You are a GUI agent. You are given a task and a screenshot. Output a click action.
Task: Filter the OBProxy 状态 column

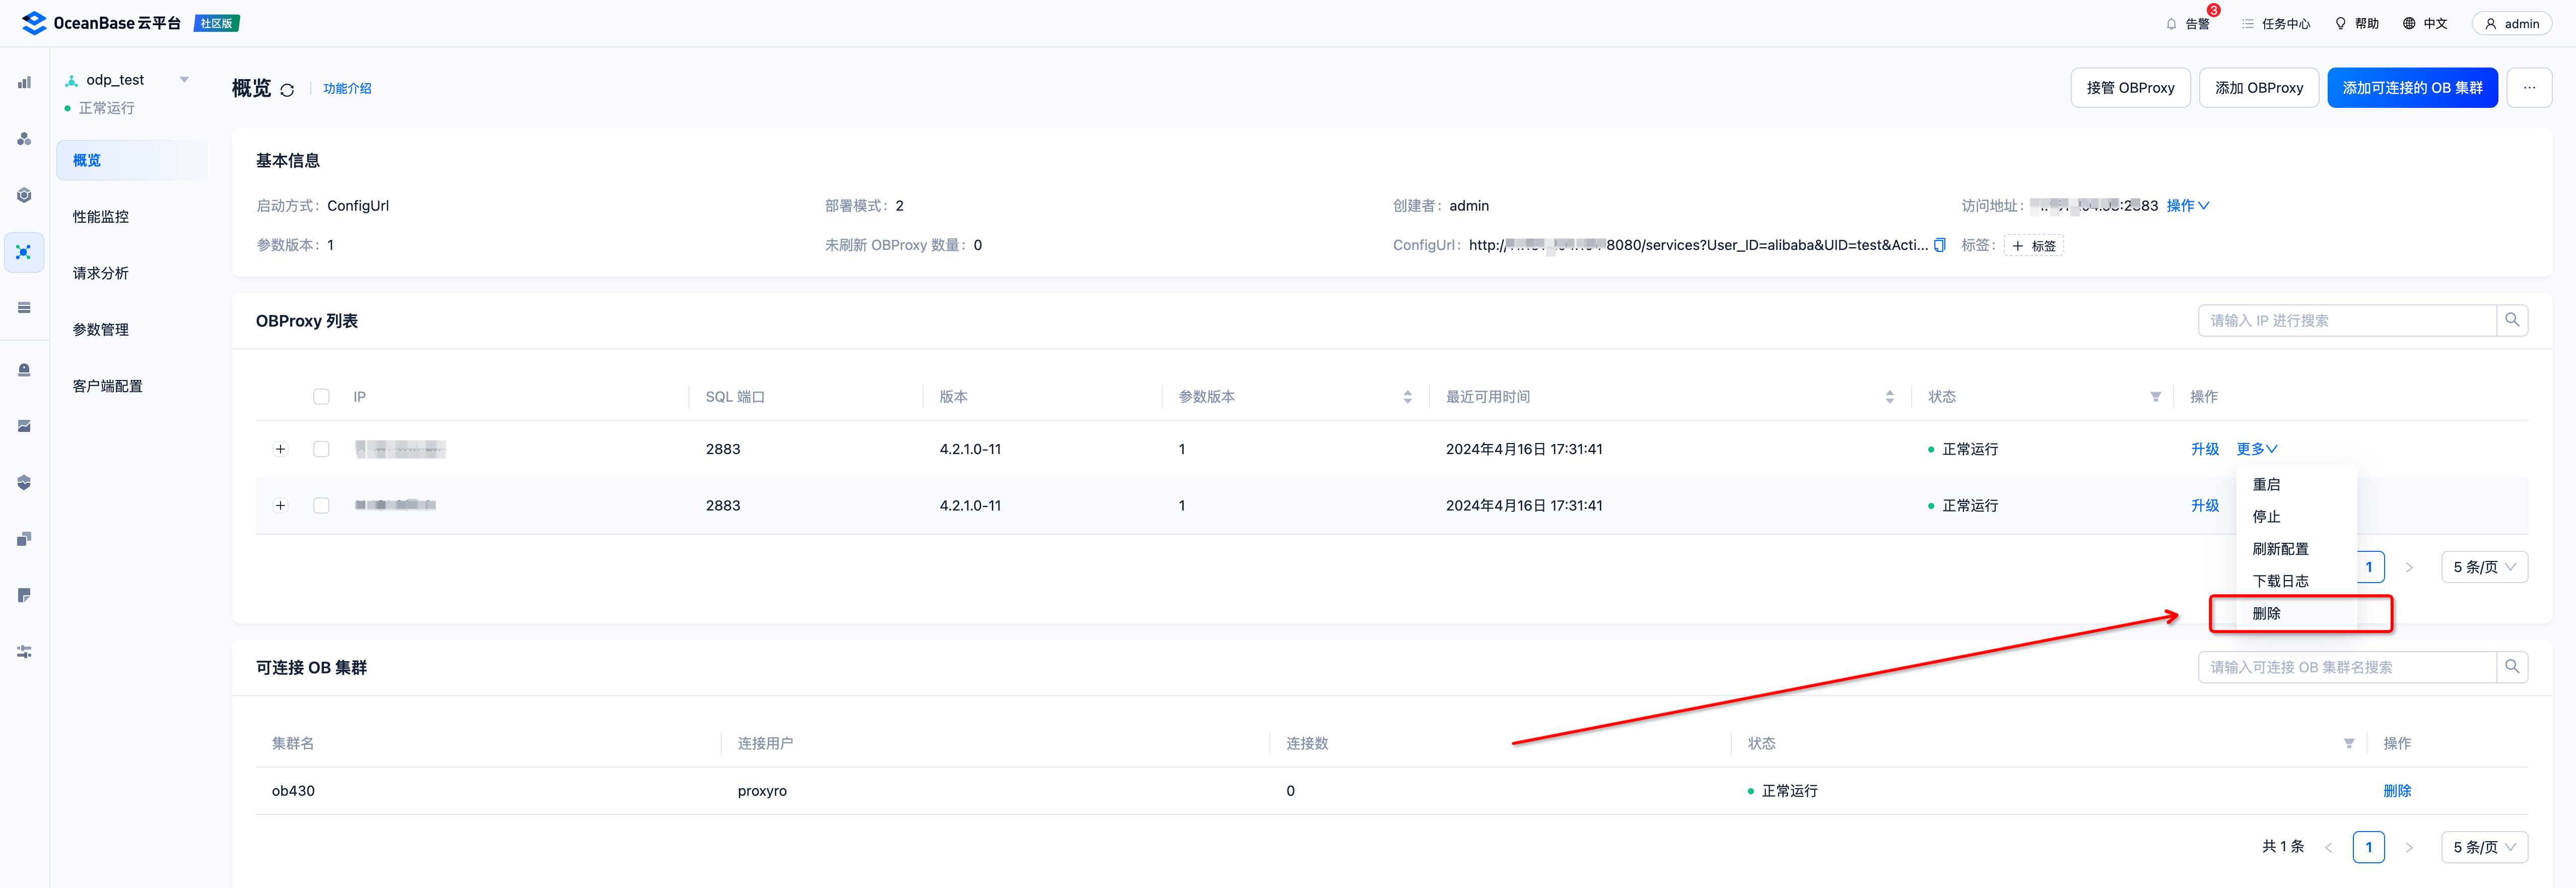tap(2155, 397)
